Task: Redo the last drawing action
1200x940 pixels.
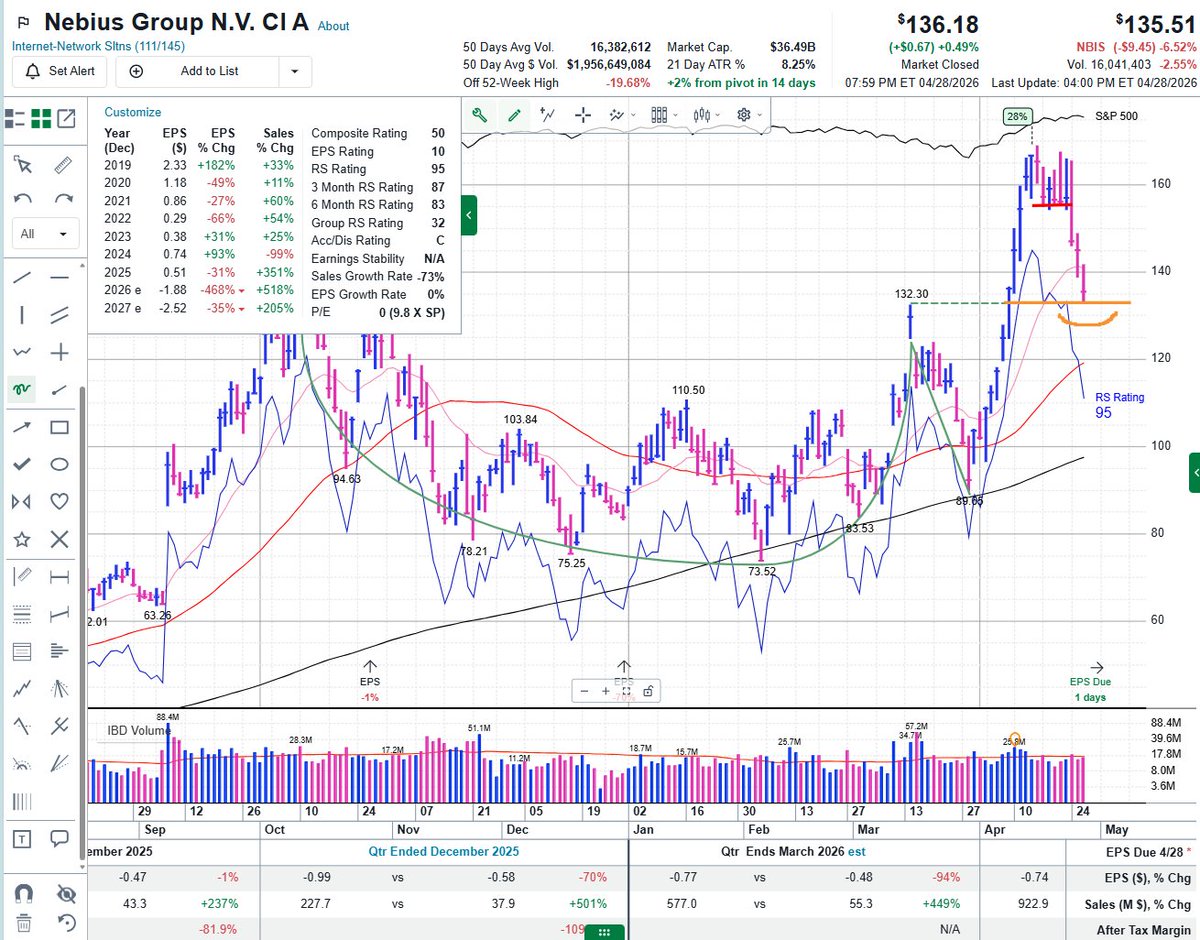Action: pyautogui.click(x=63, y=199)
